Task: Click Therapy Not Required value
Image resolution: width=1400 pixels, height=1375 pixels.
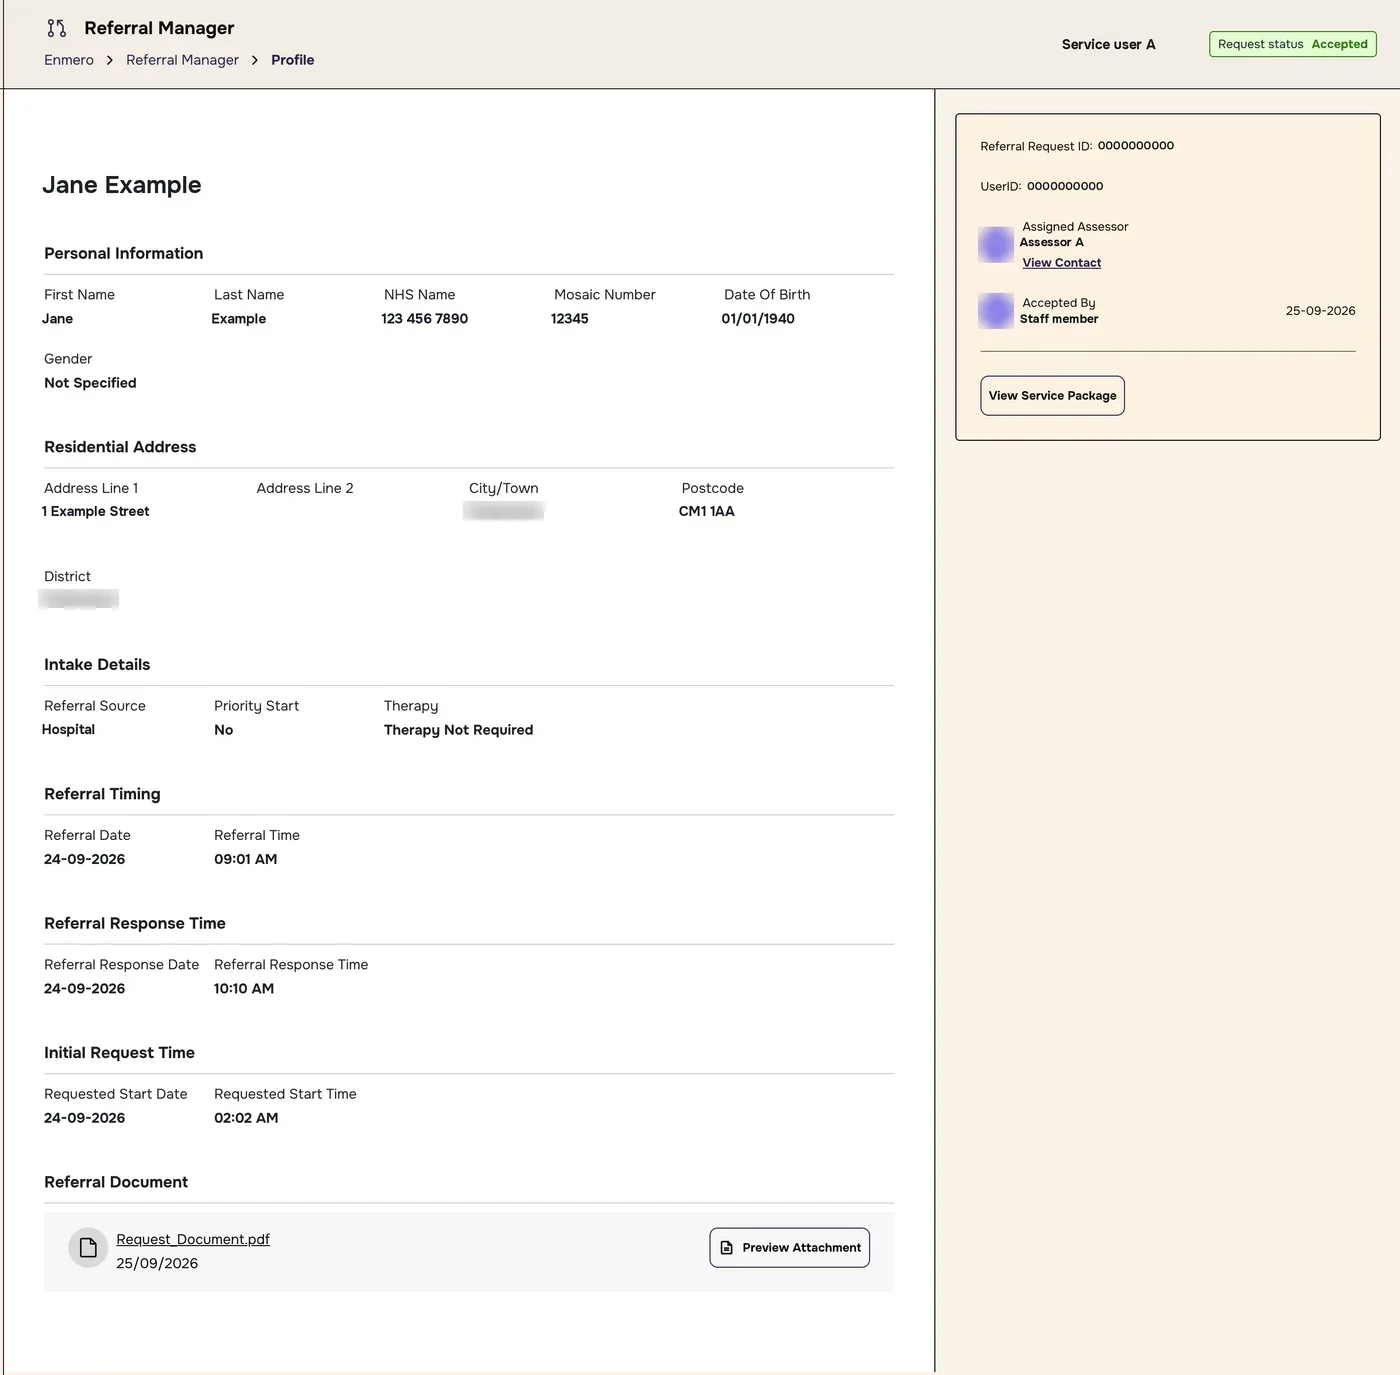Action: point(459,730)
